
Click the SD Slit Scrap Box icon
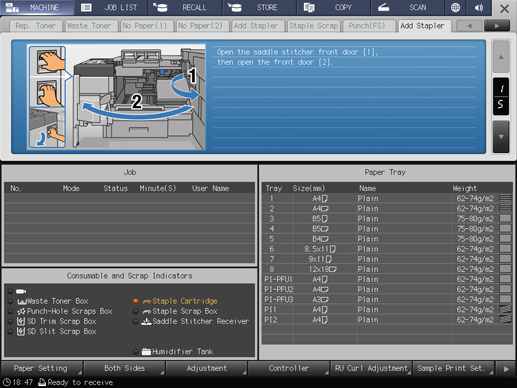[21, 331]
